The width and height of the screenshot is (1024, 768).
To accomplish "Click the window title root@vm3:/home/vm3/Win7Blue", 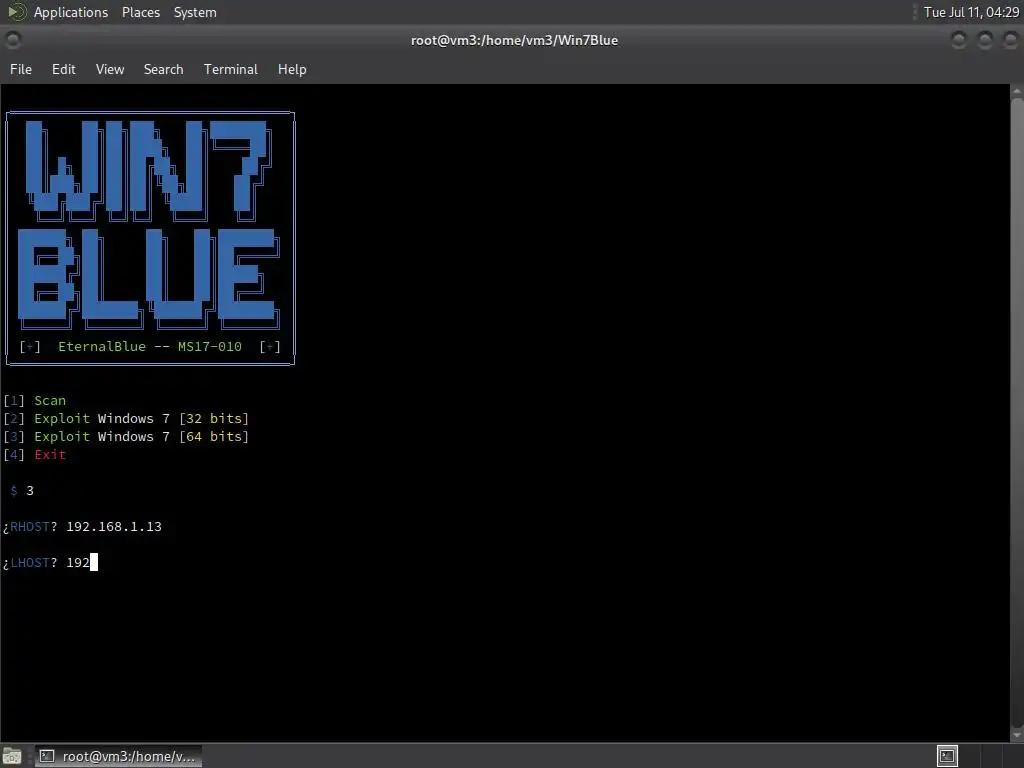I will 514,40.
